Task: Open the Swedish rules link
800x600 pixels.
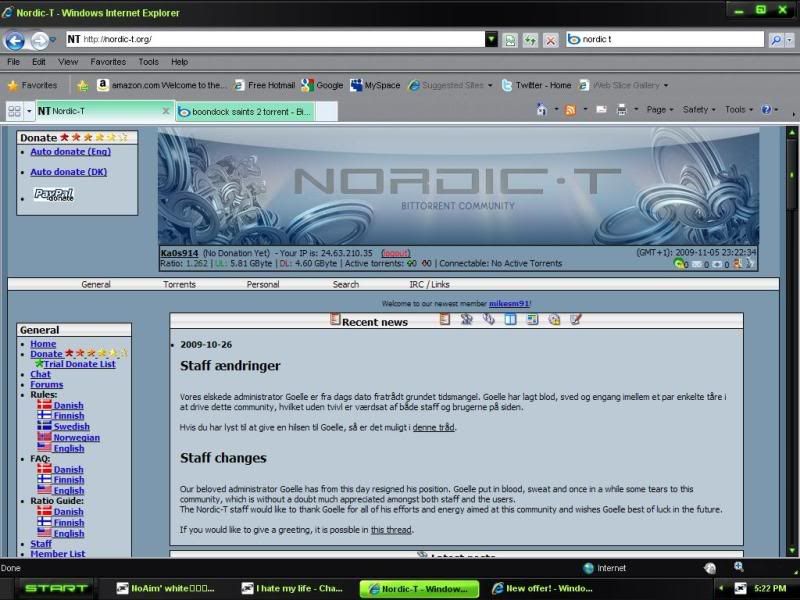Action: click(71, 427)
